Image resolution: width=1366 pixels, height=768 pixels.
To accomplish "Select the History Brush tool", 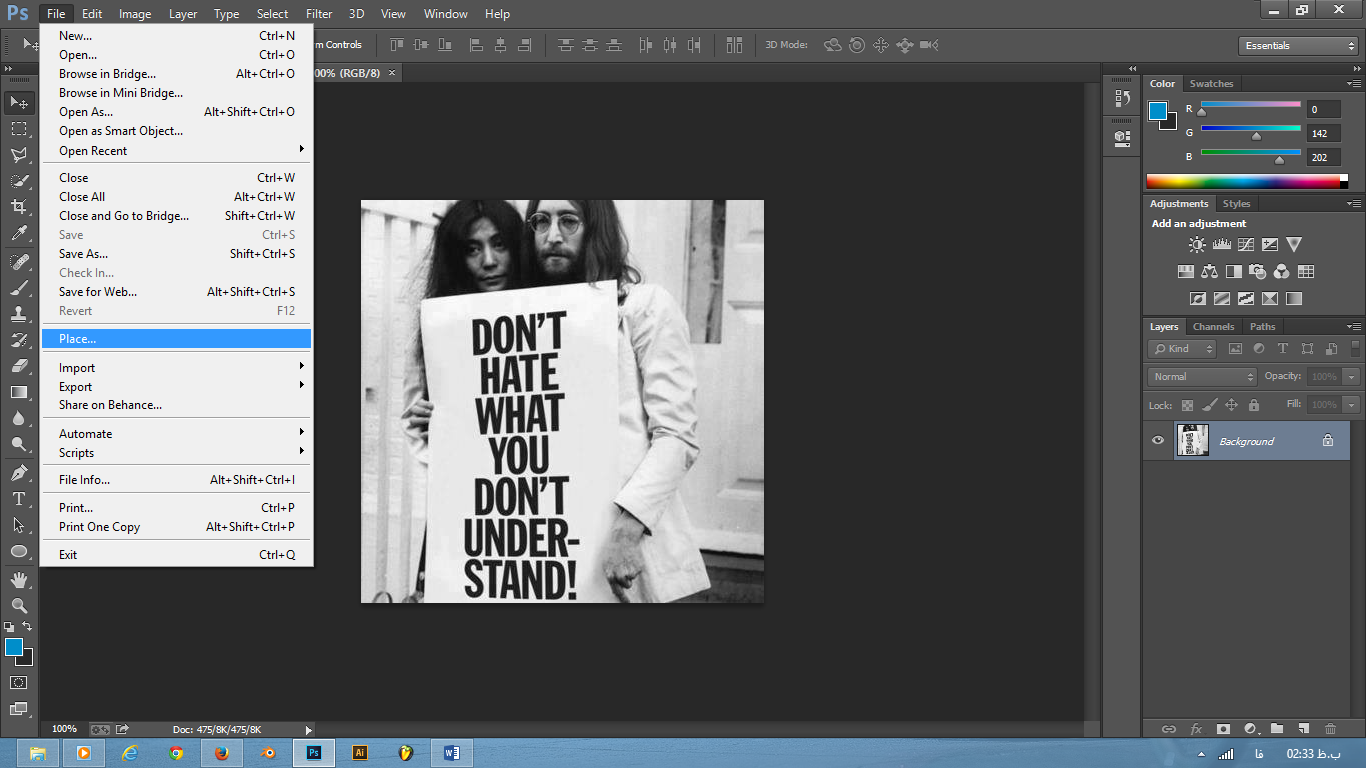I will (19, 340).
